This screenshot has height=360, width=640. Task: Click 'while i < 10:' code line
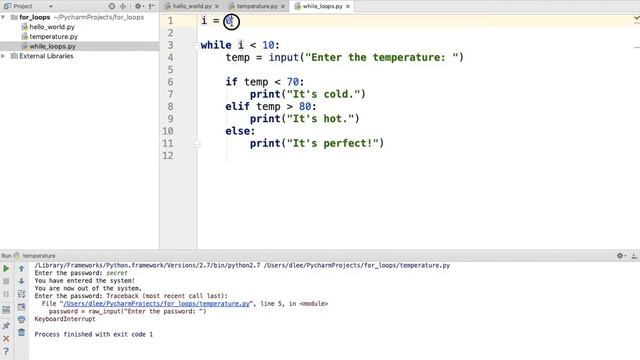[240, 45]
